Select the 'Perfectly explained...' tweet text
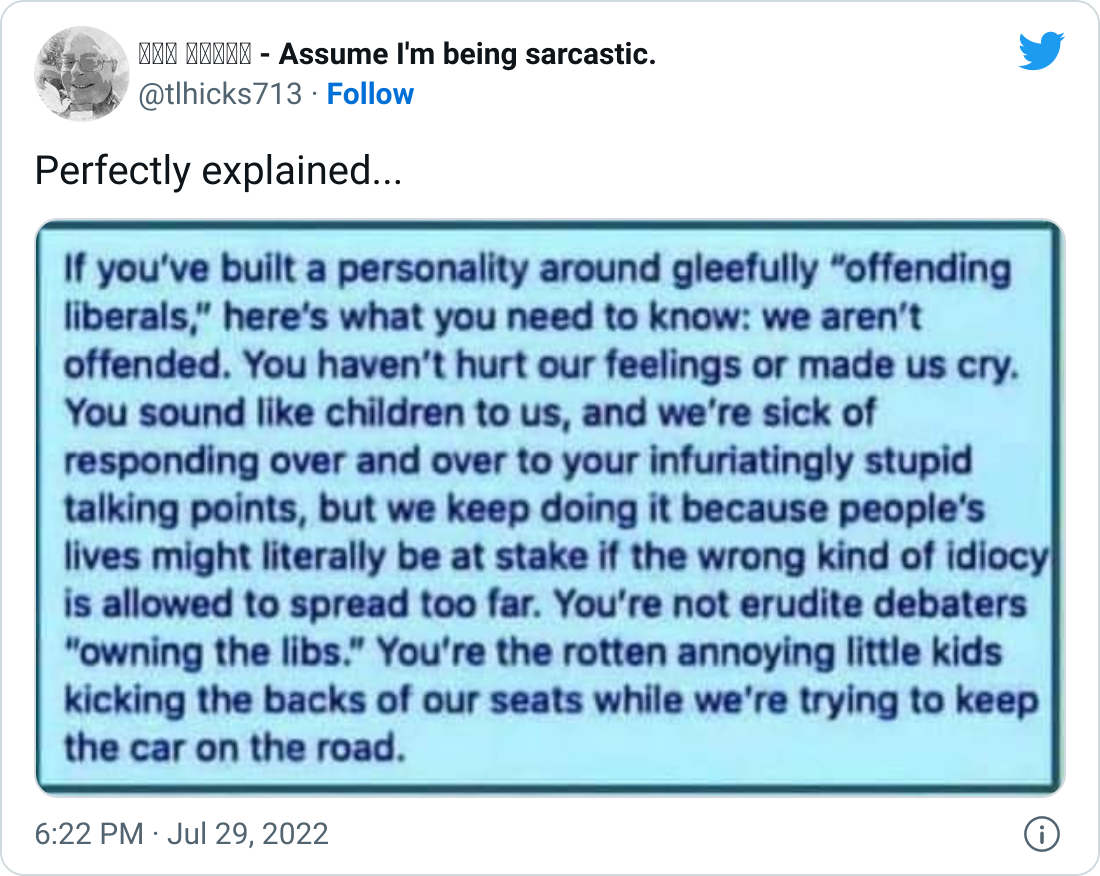 point(218,170)
